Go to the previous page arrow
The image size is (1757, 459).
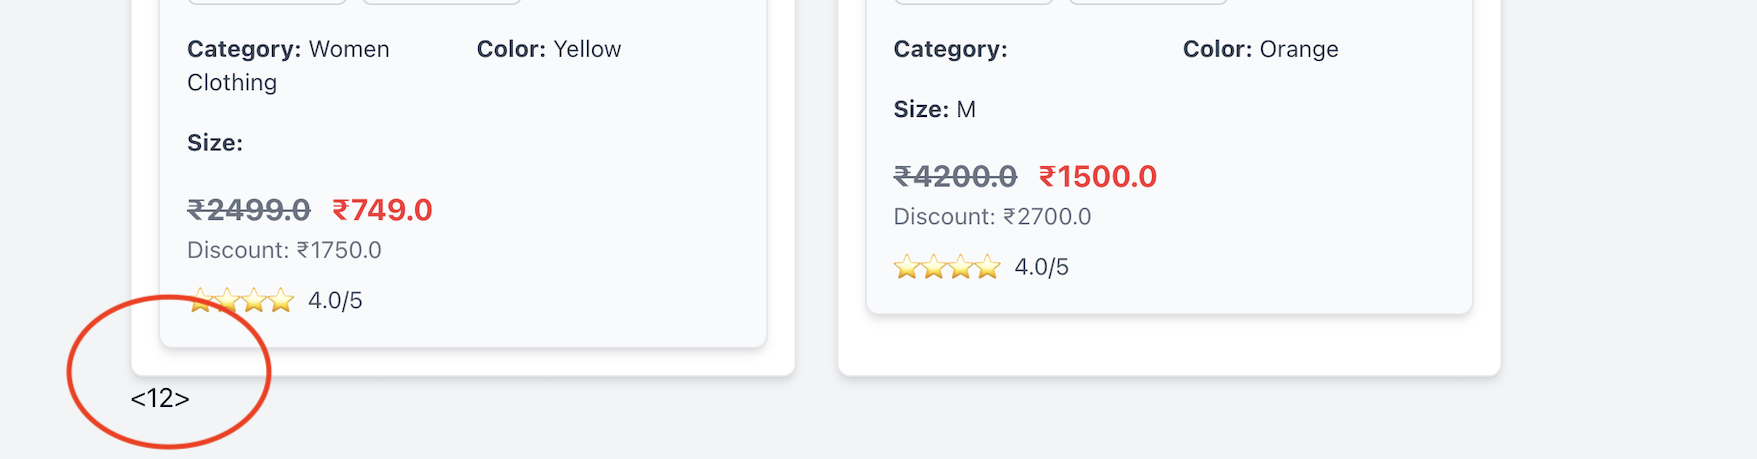tap(137, 399)
